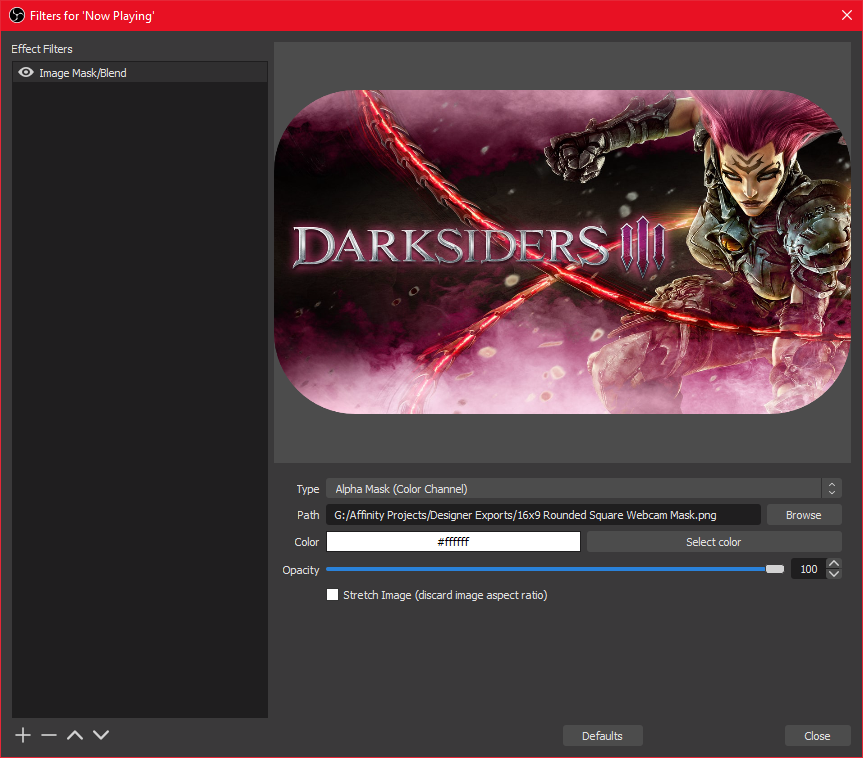Viewport: 863px width, 758px height.
Task: Open the Type dropdown for mask type
Action: 583,488
